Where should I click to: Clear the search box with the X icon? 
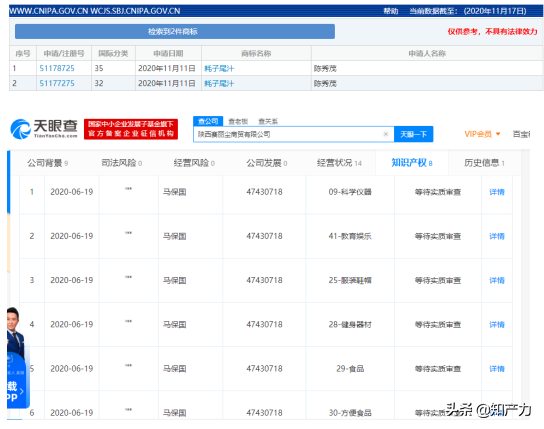[x=385, y=134]
